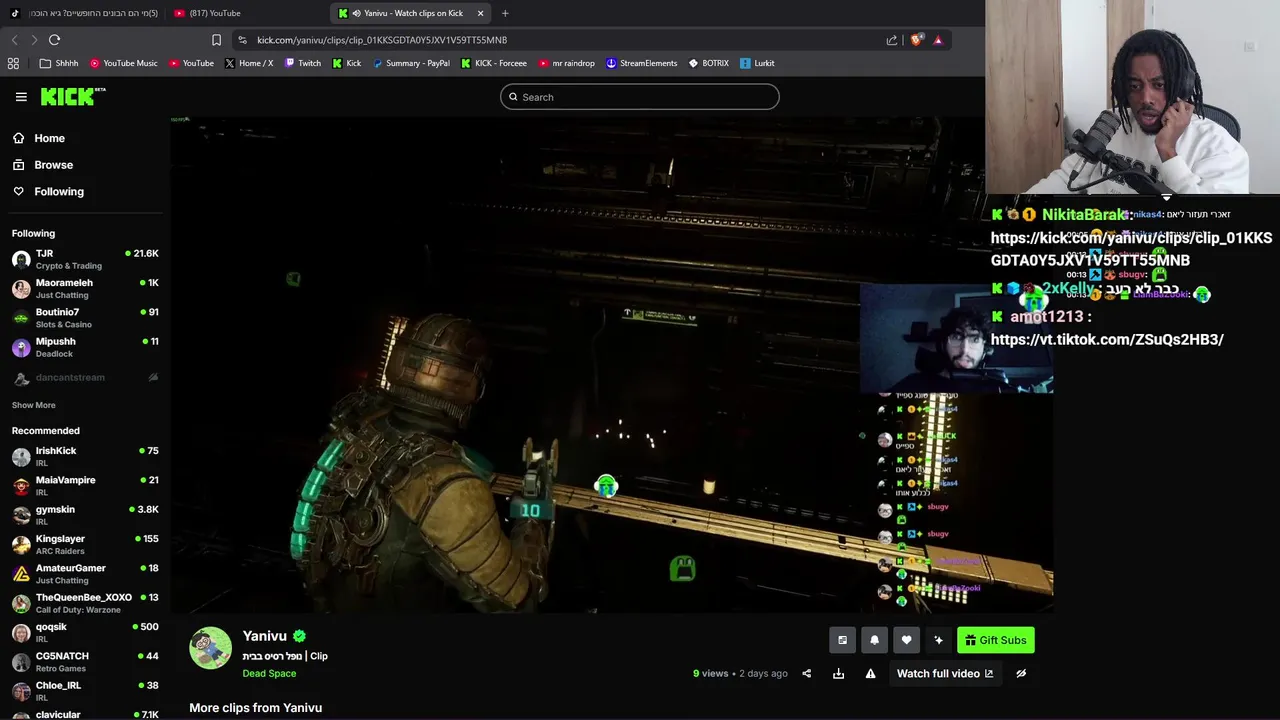Viewport: 1280px width, 720px height.
Task: Close the Yanivu Kick tab
Action: [480, 13]
